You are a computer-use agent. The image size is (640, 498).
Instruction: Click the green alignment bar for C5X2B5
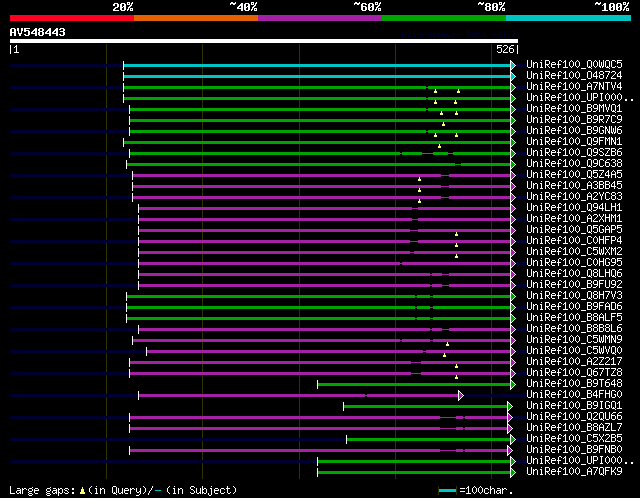click(429, 440)
